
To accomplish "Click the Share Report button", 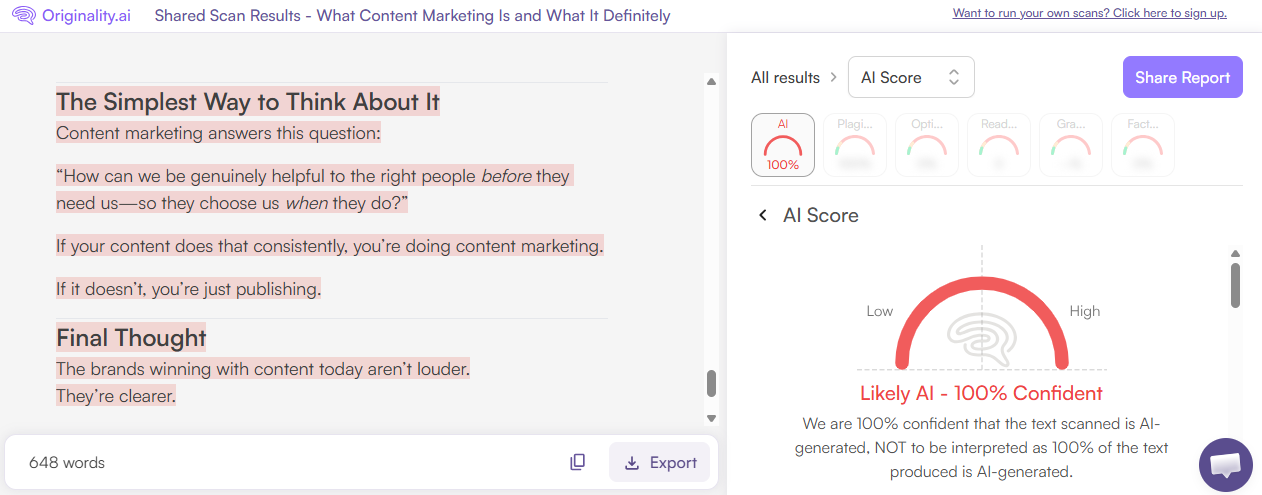I will pyautogui.click(x=1182, y=77).
